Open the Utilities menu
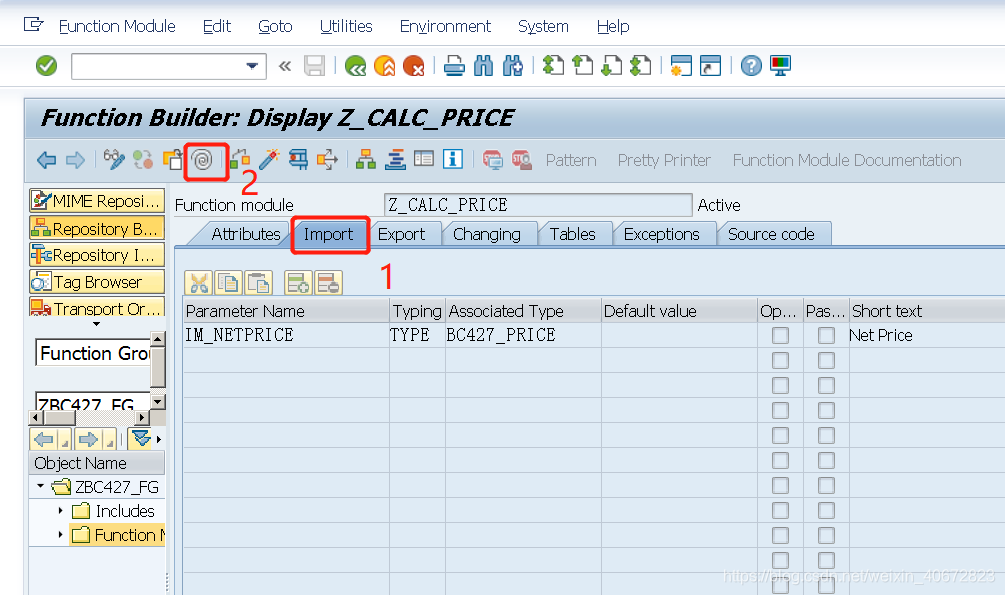 [346, 26]
